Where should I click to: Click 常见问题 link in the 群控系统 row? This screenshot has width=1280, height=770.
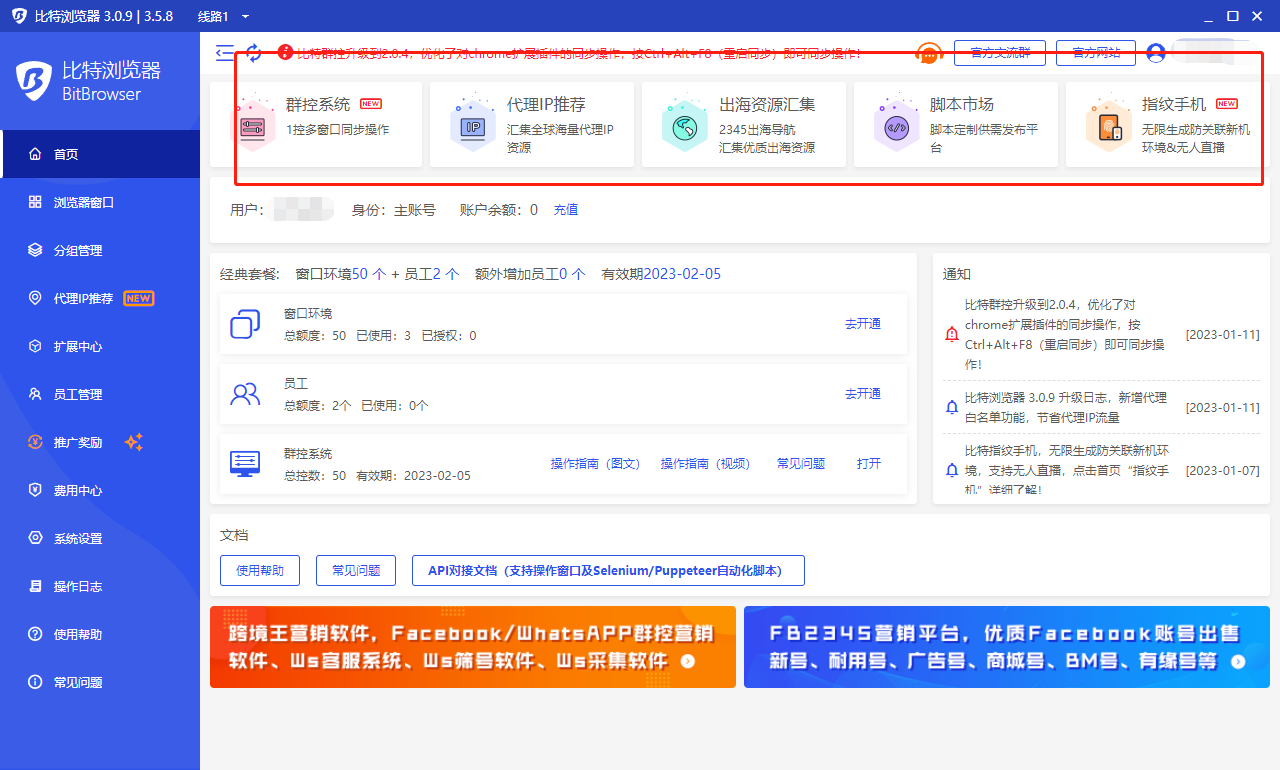point(801,464)
